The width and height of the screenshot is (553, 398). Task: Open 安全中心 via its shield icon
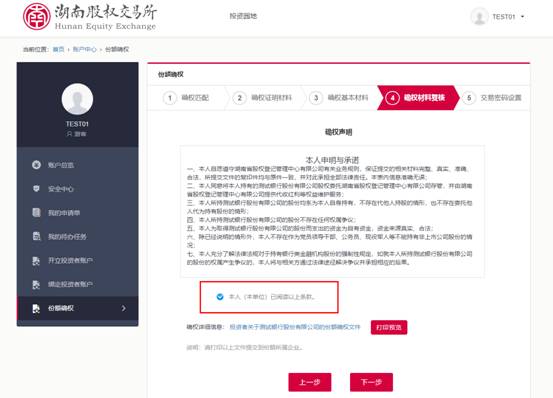tap(36, 189)
